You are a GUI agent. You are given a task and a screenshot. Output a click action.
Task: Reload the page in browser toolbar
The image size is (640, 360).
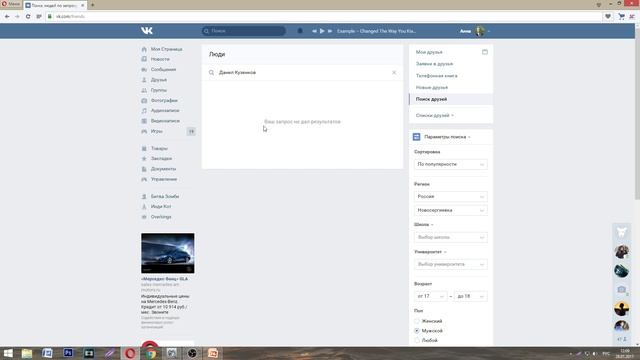[28, 16]
